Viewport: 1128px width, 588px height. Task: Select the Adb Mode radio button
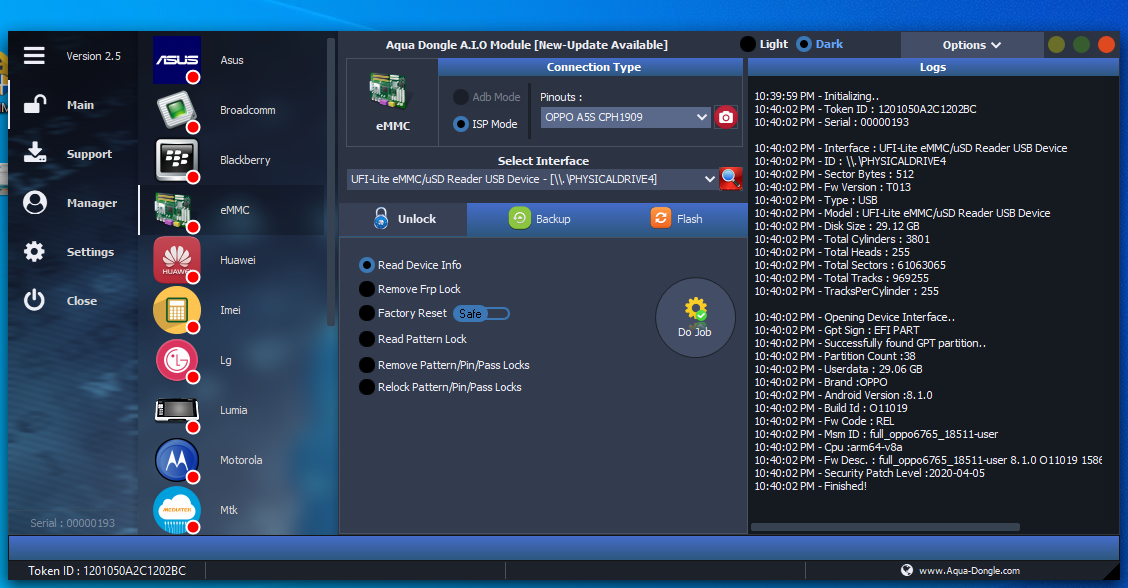460,96
